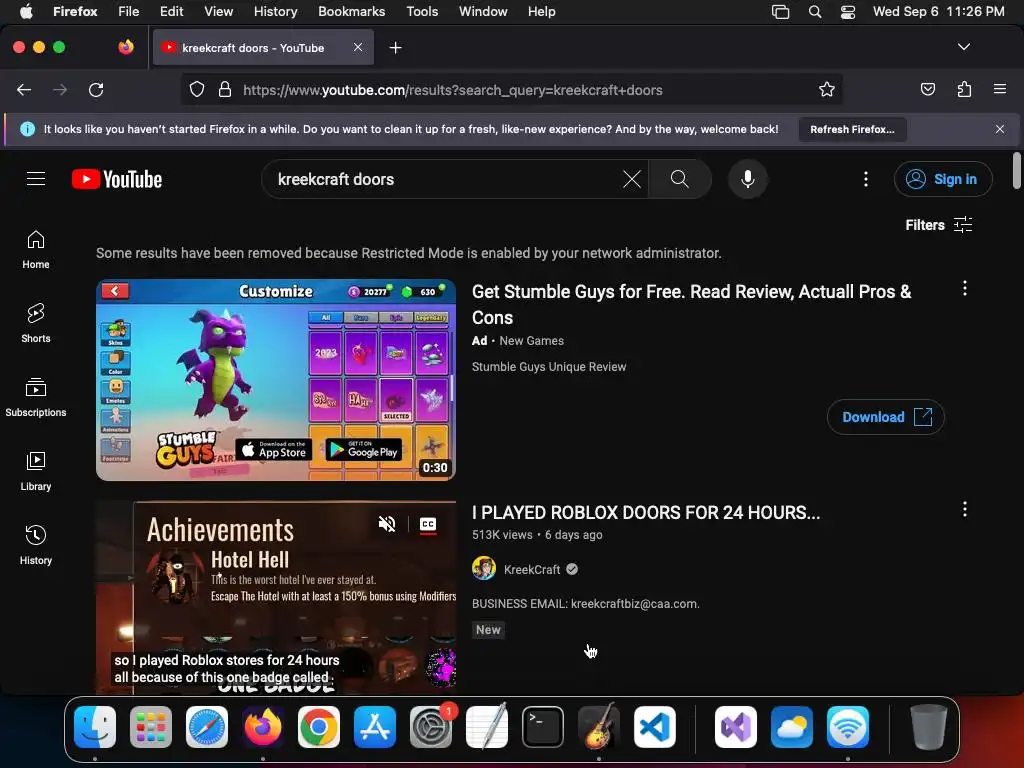Viewport: 1024px width, 768px height.
Task: Open the search Filters panel
Action: [939, 225]
